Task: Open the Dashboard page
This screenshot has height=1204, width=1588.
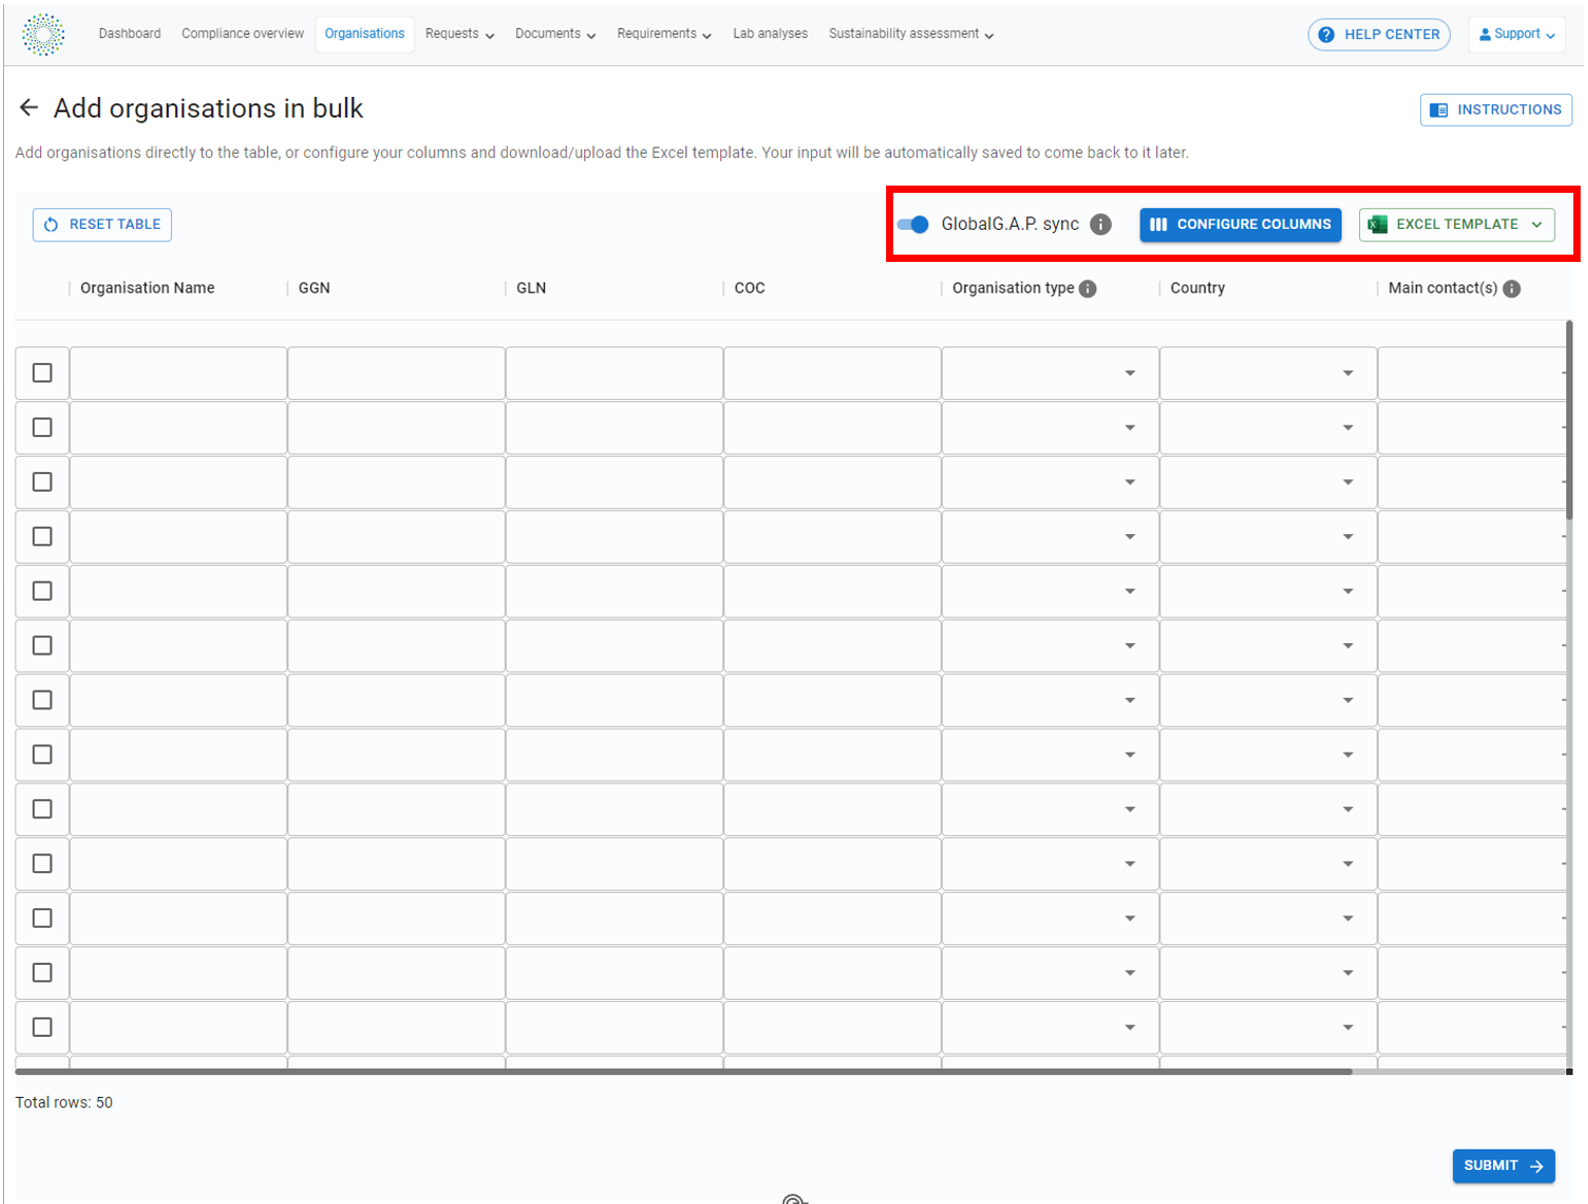Action: (x=130, y=34)
